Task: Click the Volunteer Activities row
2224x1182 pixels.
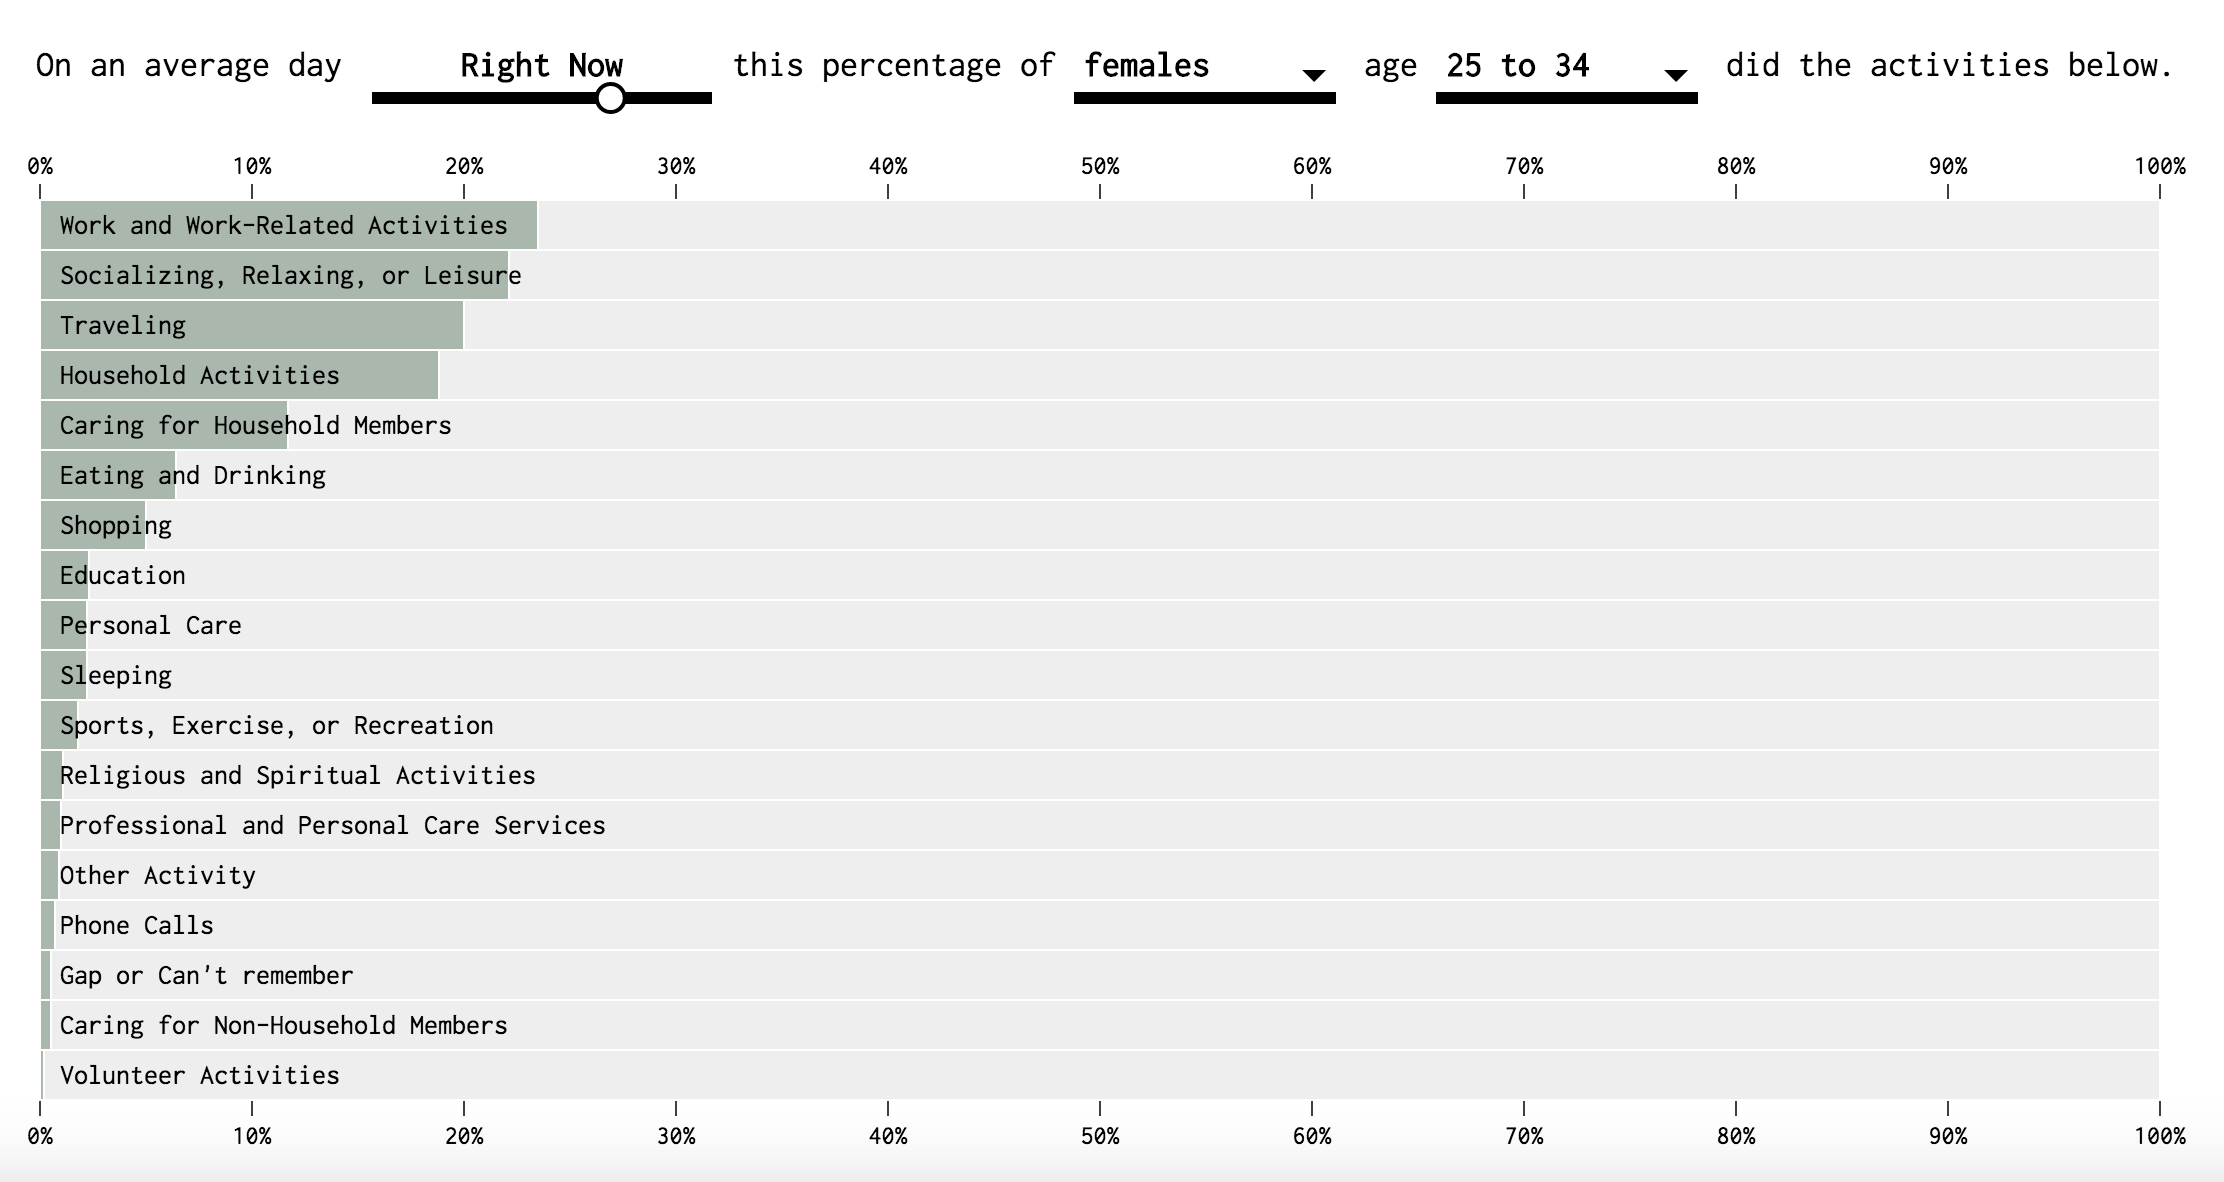Action: [x=1100, y=1075]
